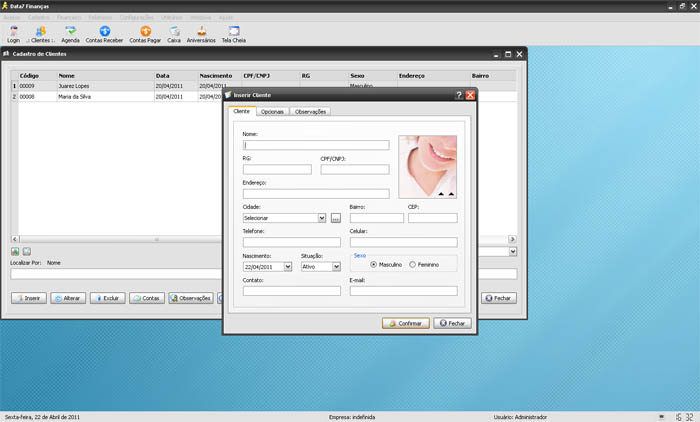Click the left arrow on the client photo
The image size is (700, 422).
(441, 194)
